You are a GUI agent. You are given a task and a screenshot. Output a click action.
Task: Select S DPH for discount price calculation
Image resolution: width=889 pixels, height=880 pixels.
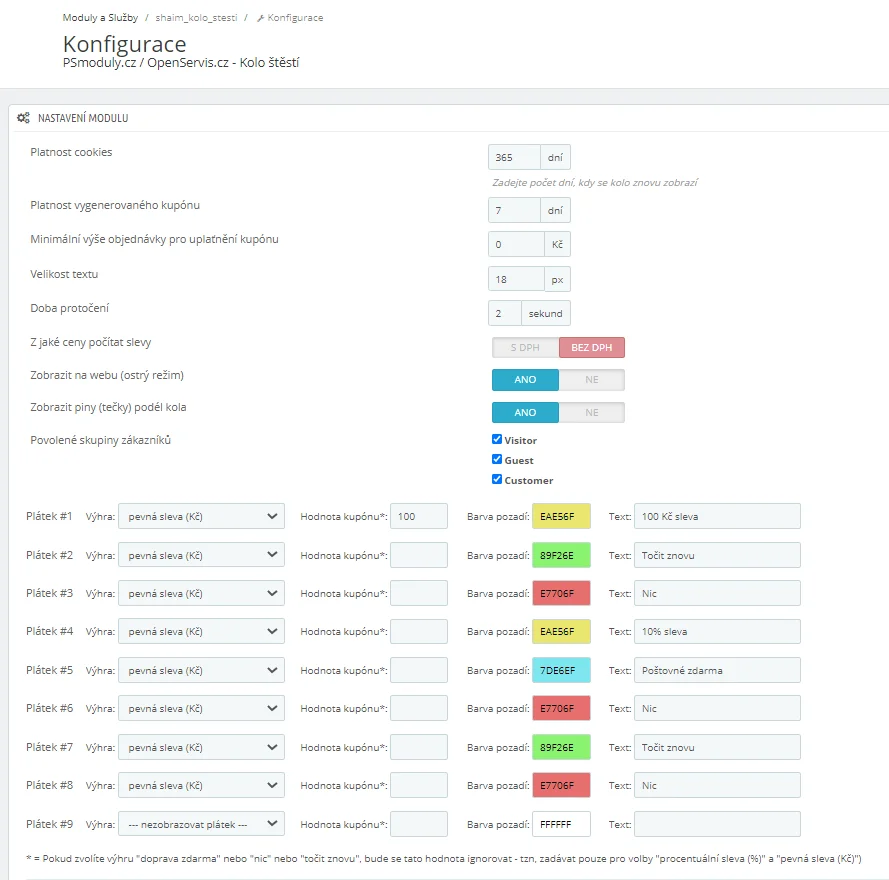point(525,347)
